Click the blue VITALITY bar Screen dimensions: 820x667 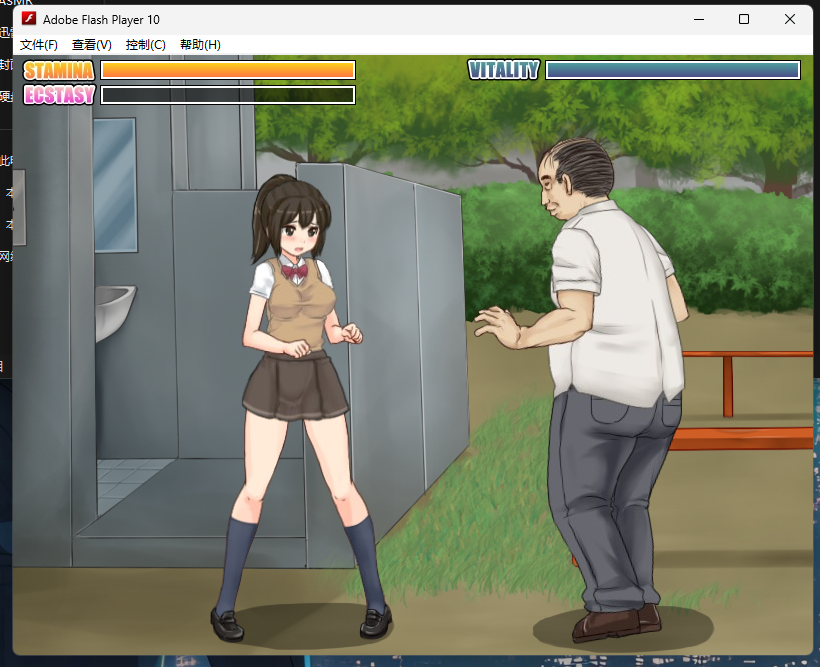[x=673, y=70]
